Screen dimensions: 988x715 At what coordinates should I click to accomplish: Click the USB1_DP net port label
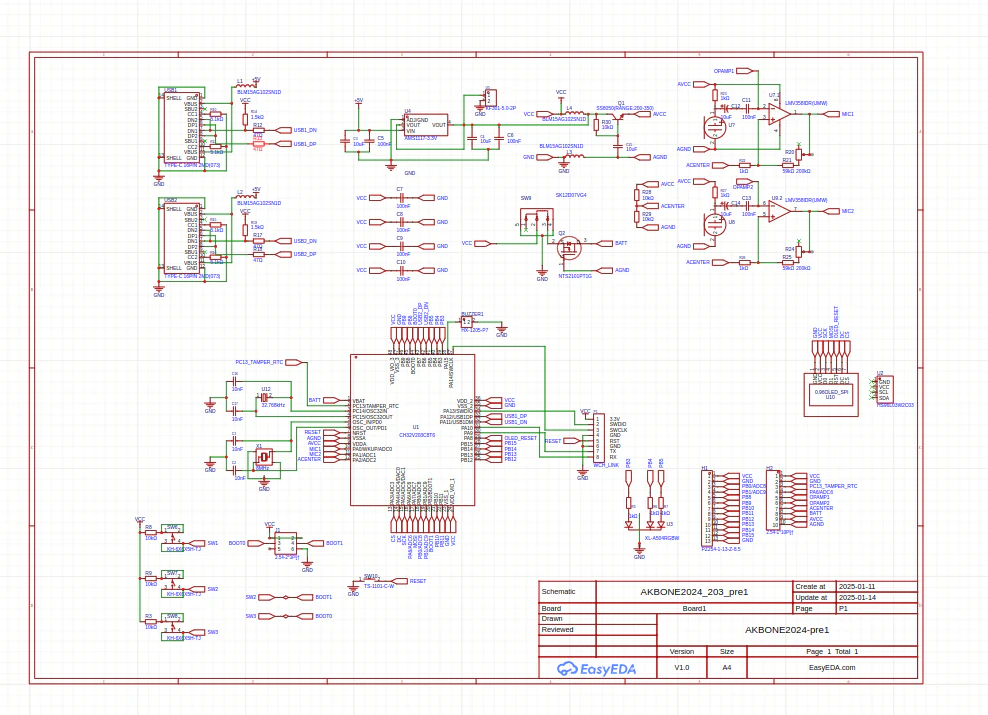point(297,144)
